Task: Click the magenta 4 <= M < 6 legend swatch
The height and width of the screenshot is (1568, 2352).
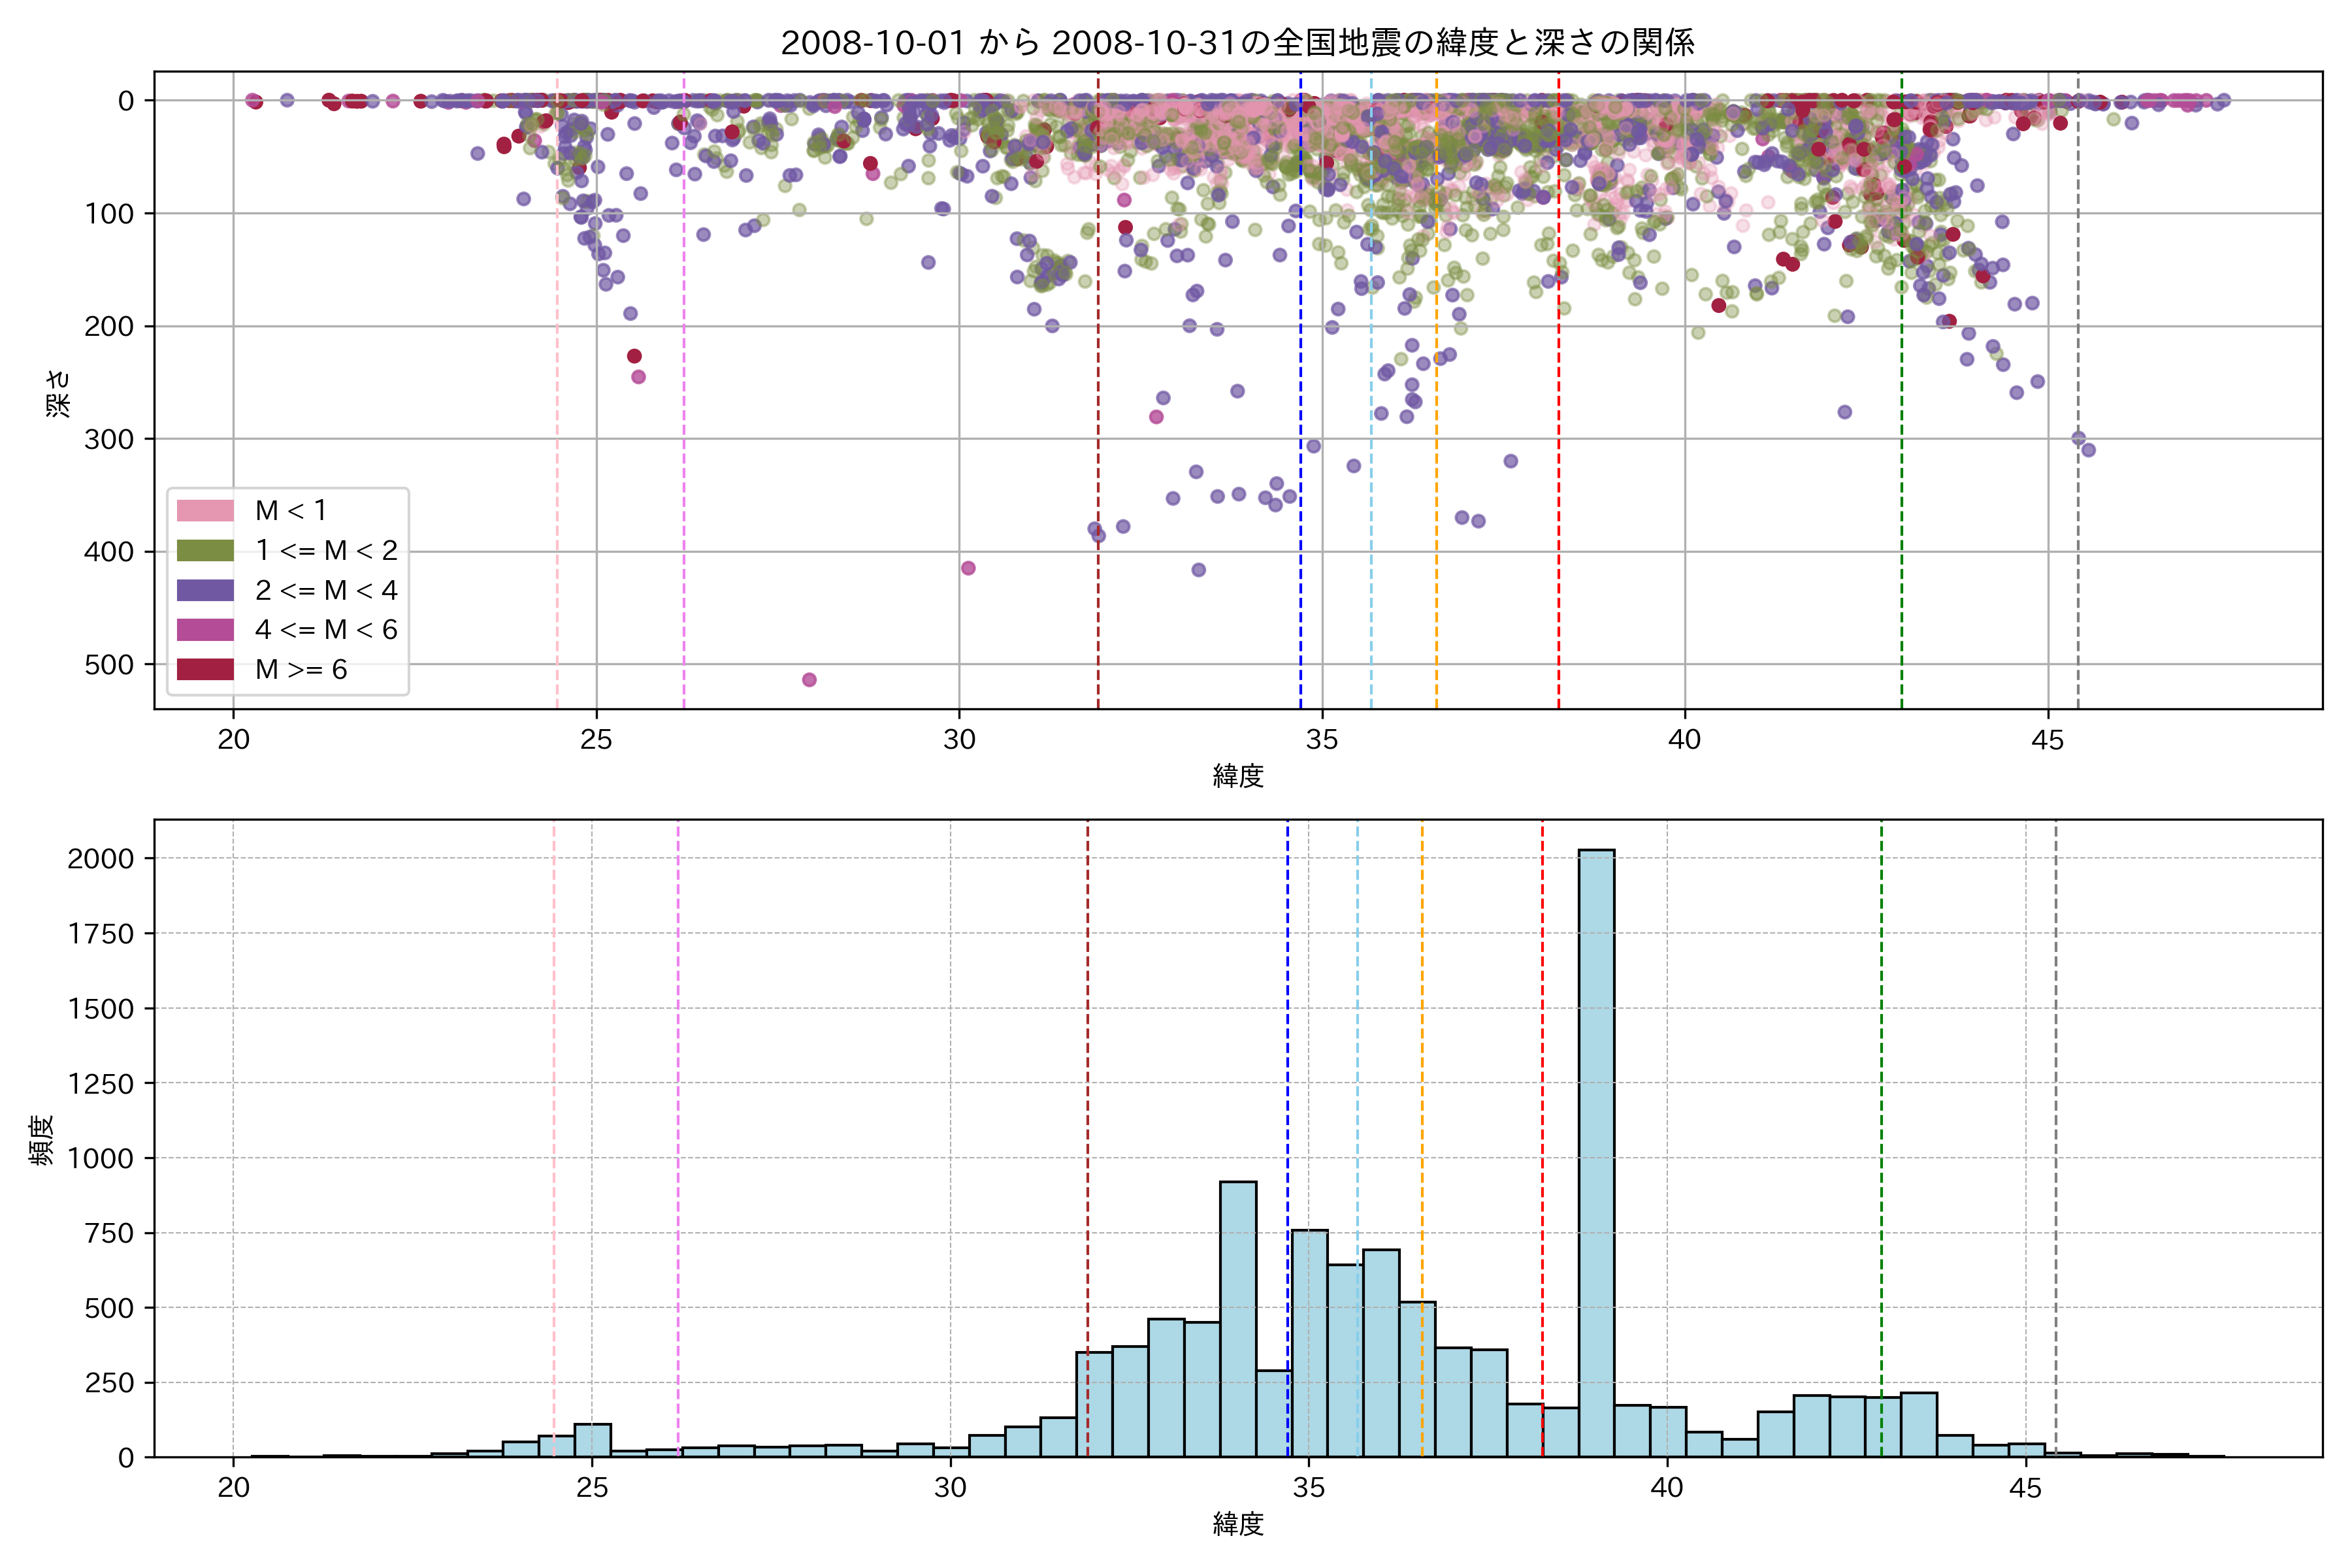Action: pyautogui.click(x=205, y=630)
